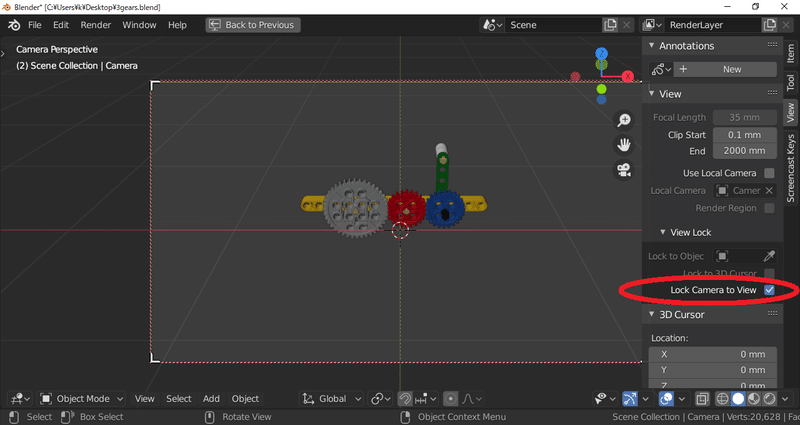Switch to Item sidebar tab
The width and height of the screenshot is (800, 425).
790,54
